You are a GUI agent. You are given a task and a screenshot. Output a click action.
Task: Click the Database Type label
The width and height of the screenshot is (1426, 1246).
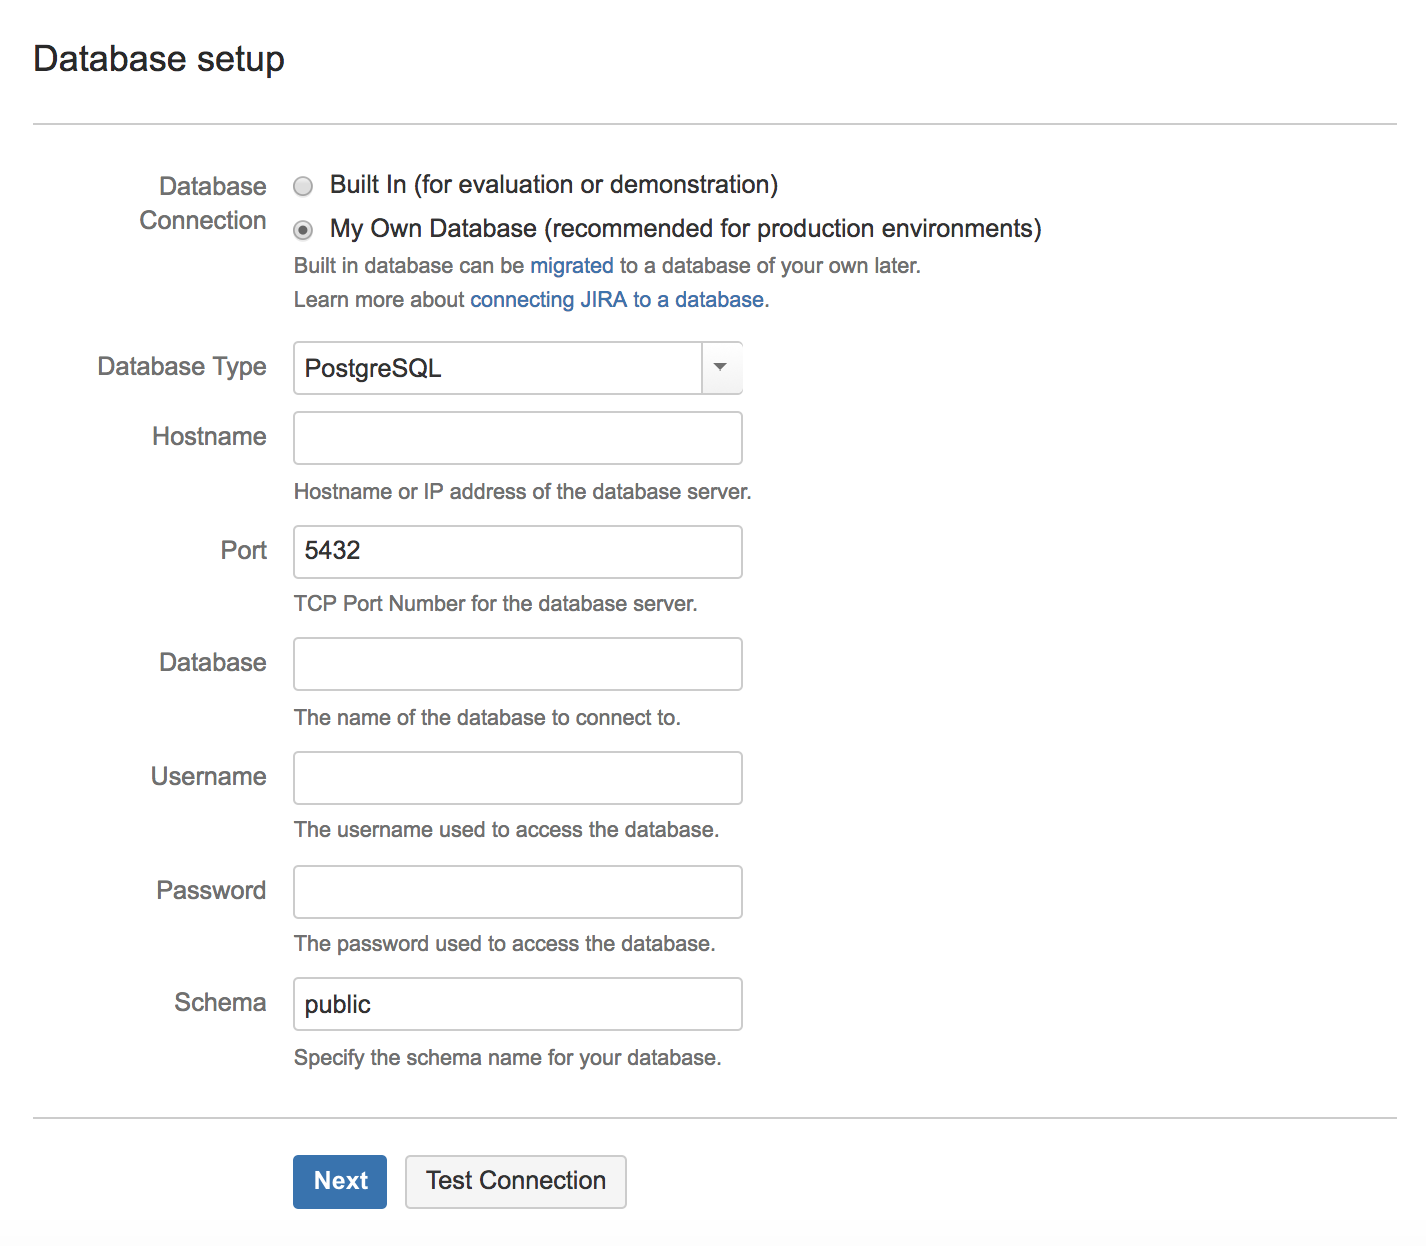(x=182, y=367)
